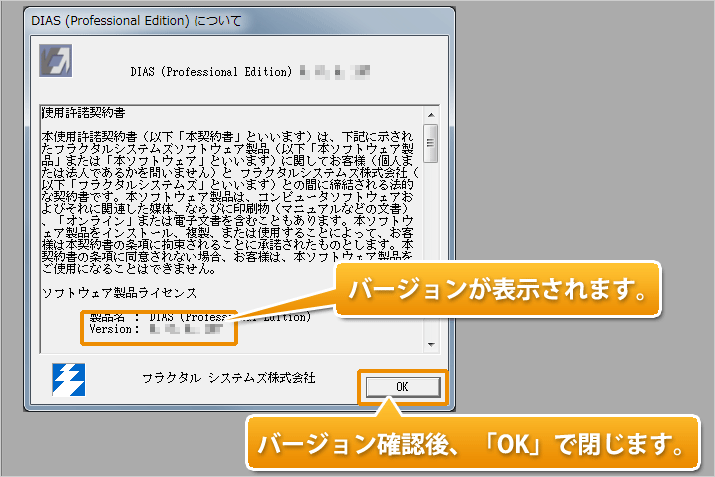
Task: Click the license text scrollbar thumb
Action: click(431, 141)
